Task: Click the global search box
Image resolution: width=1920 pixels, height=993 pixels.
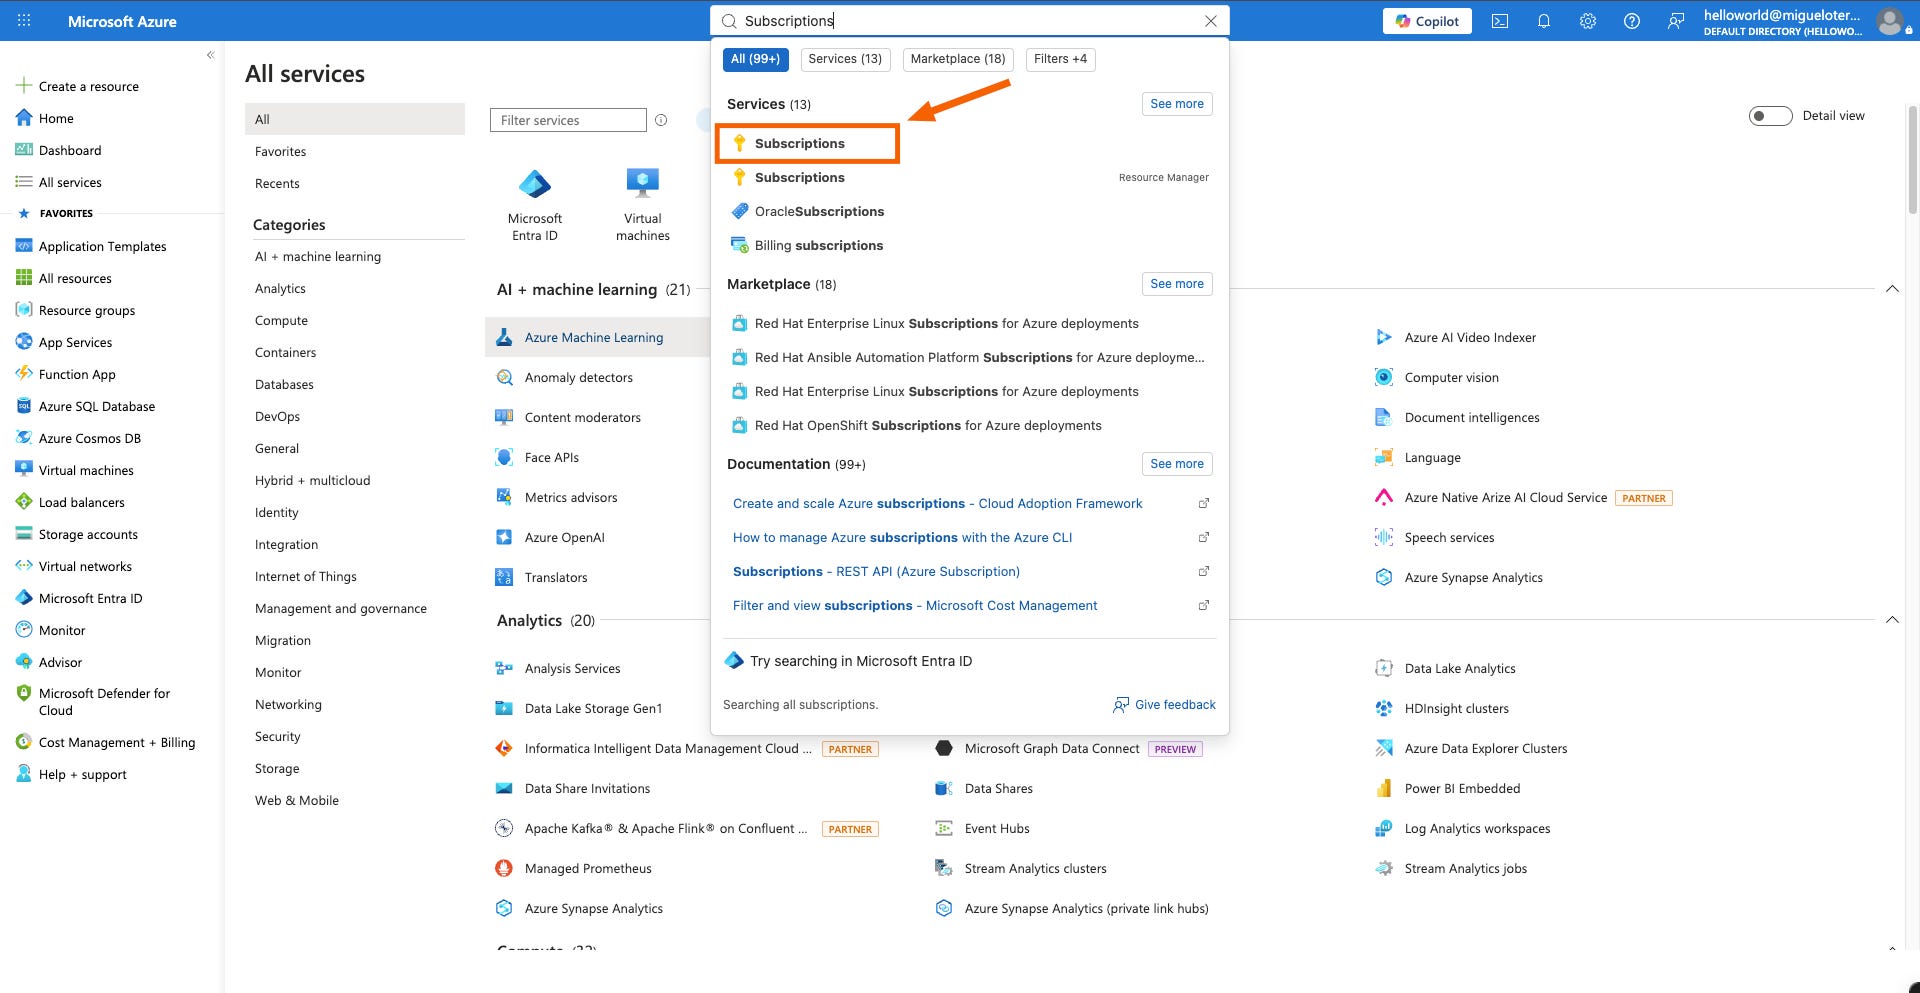Action: 970,21
